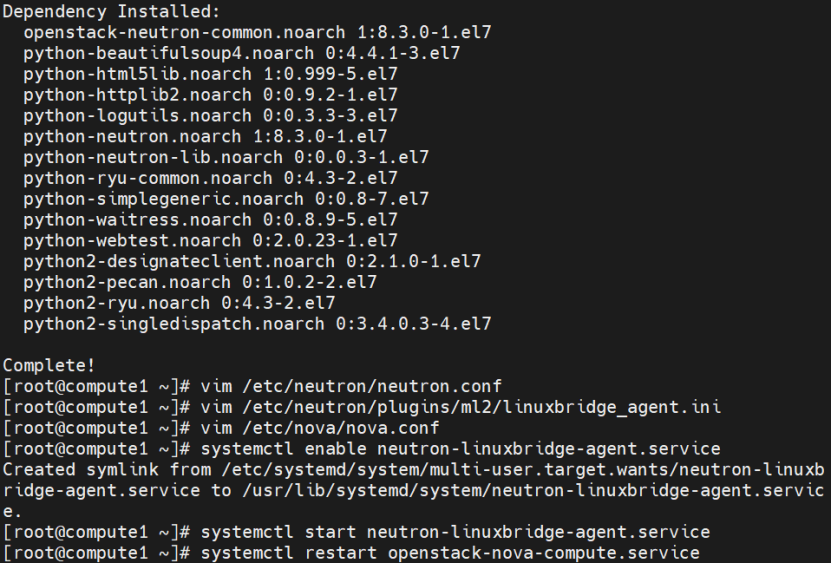Click the python-neutron-lib.noarch line
831x563 pixels.
(x=226, y=157)
